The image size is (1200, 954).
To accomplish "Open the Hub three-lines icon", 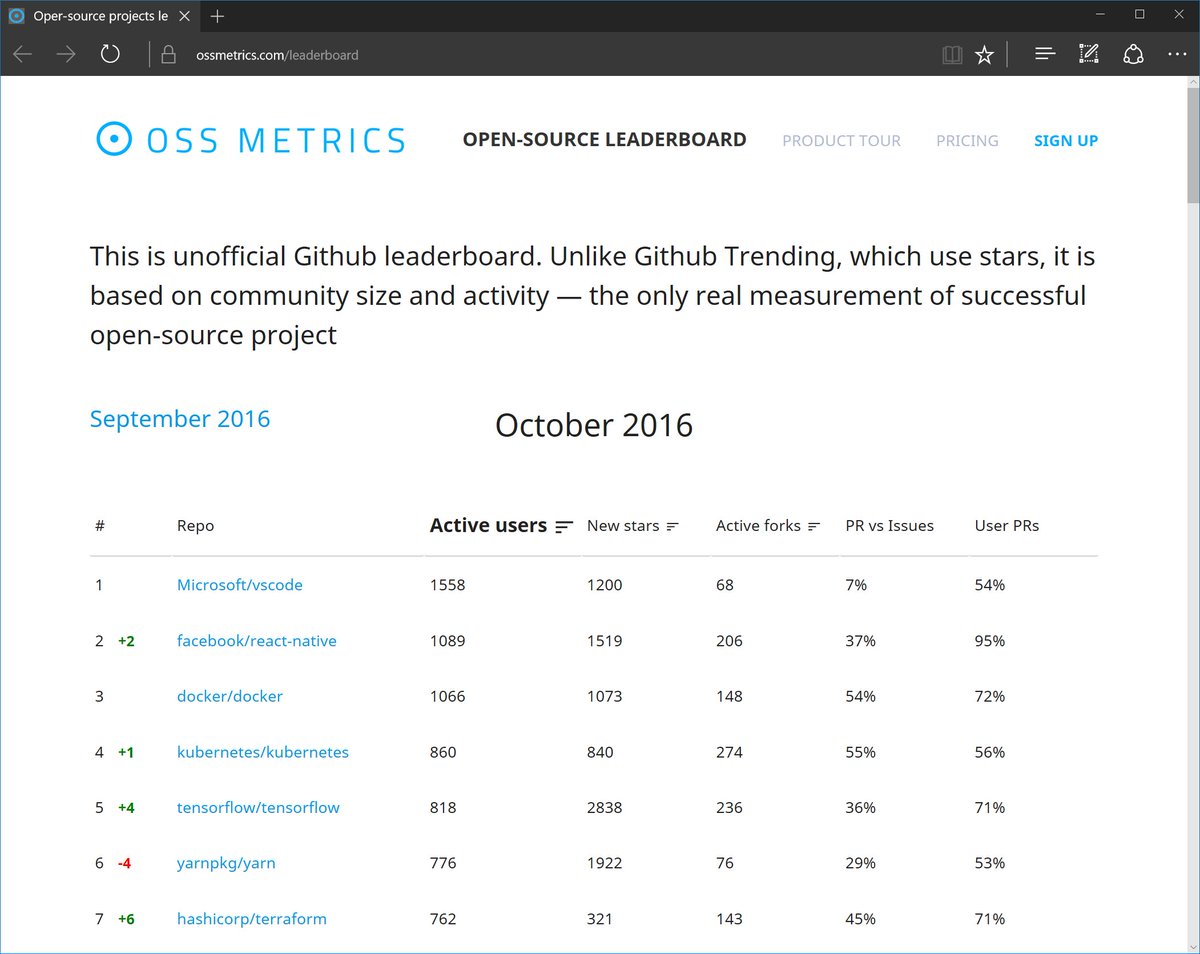I will [x=1045, y=54].
